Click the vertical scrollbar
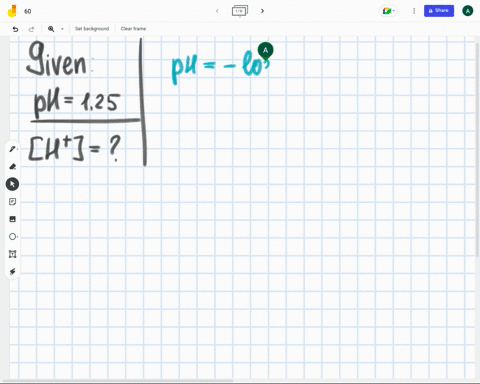The height and width of the screenshot is (384, 480). (478, 150)
